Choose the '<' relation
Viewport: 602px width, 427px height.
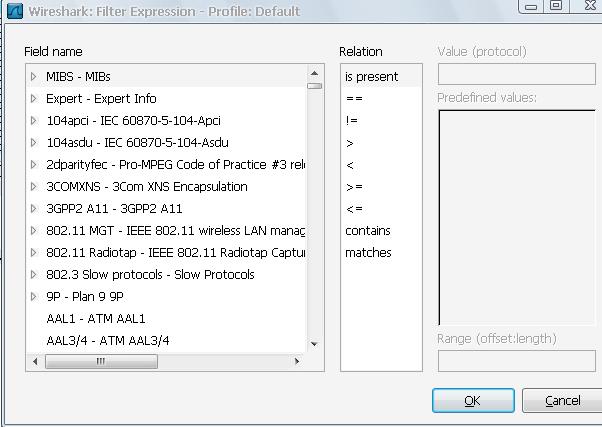[x=349, y=165]
